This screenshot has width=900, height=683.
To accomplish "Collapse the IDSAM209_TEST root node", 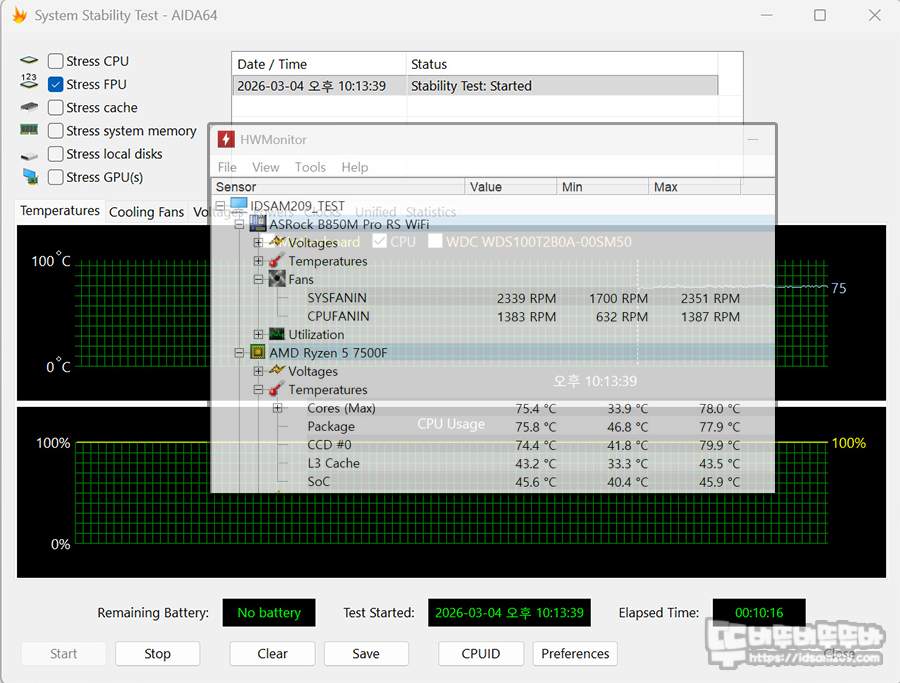I will pyautogui.click(x=220, y=205).
